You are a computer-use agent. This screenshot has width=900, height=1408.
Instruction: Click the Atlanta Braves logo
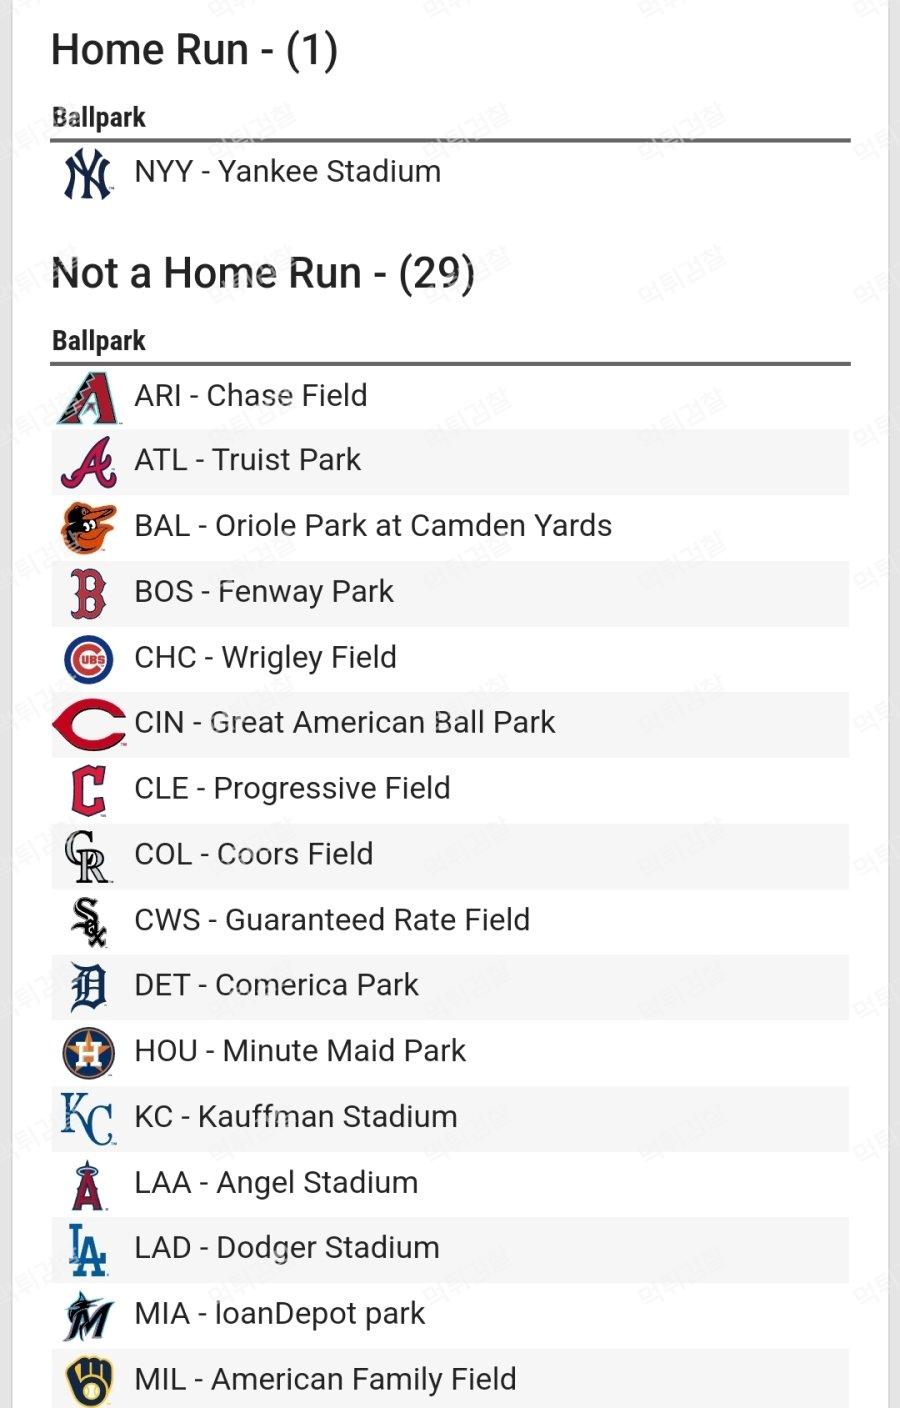pyautogui.click(x=88, y=463)
